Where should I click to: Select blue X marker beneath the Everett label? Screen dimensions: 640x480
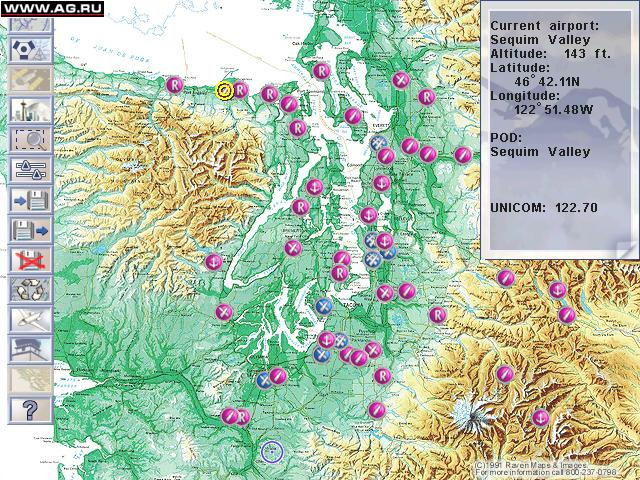[378, 143]
